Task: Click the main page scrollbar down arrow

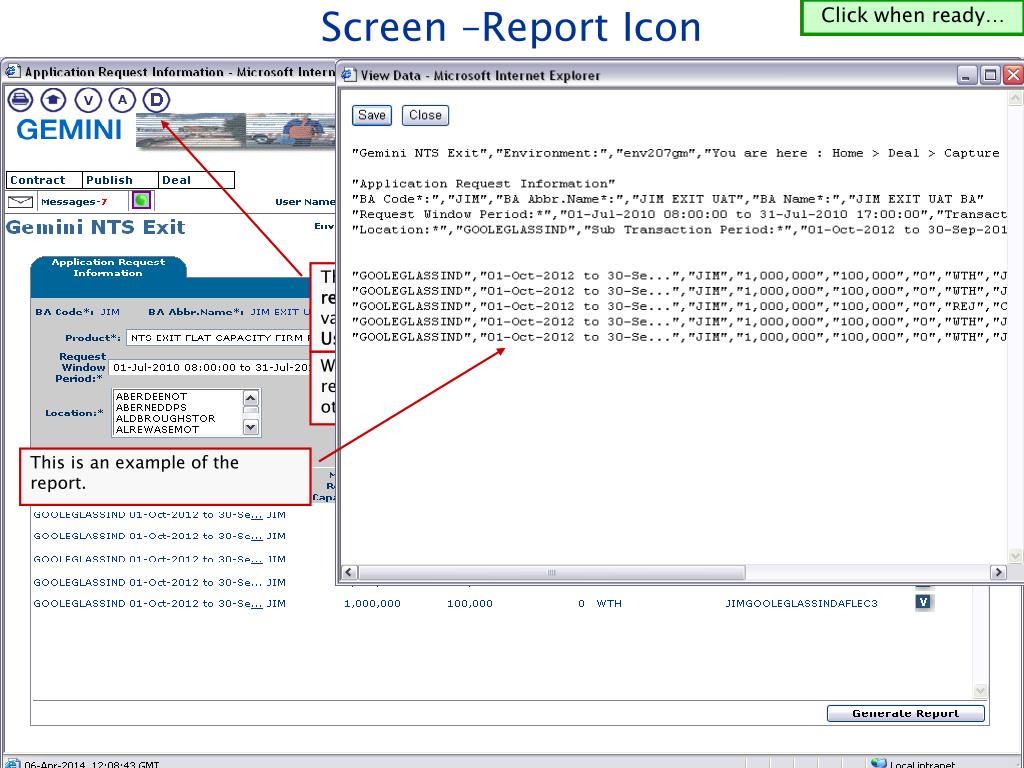Action: click(x=980, y=690)
